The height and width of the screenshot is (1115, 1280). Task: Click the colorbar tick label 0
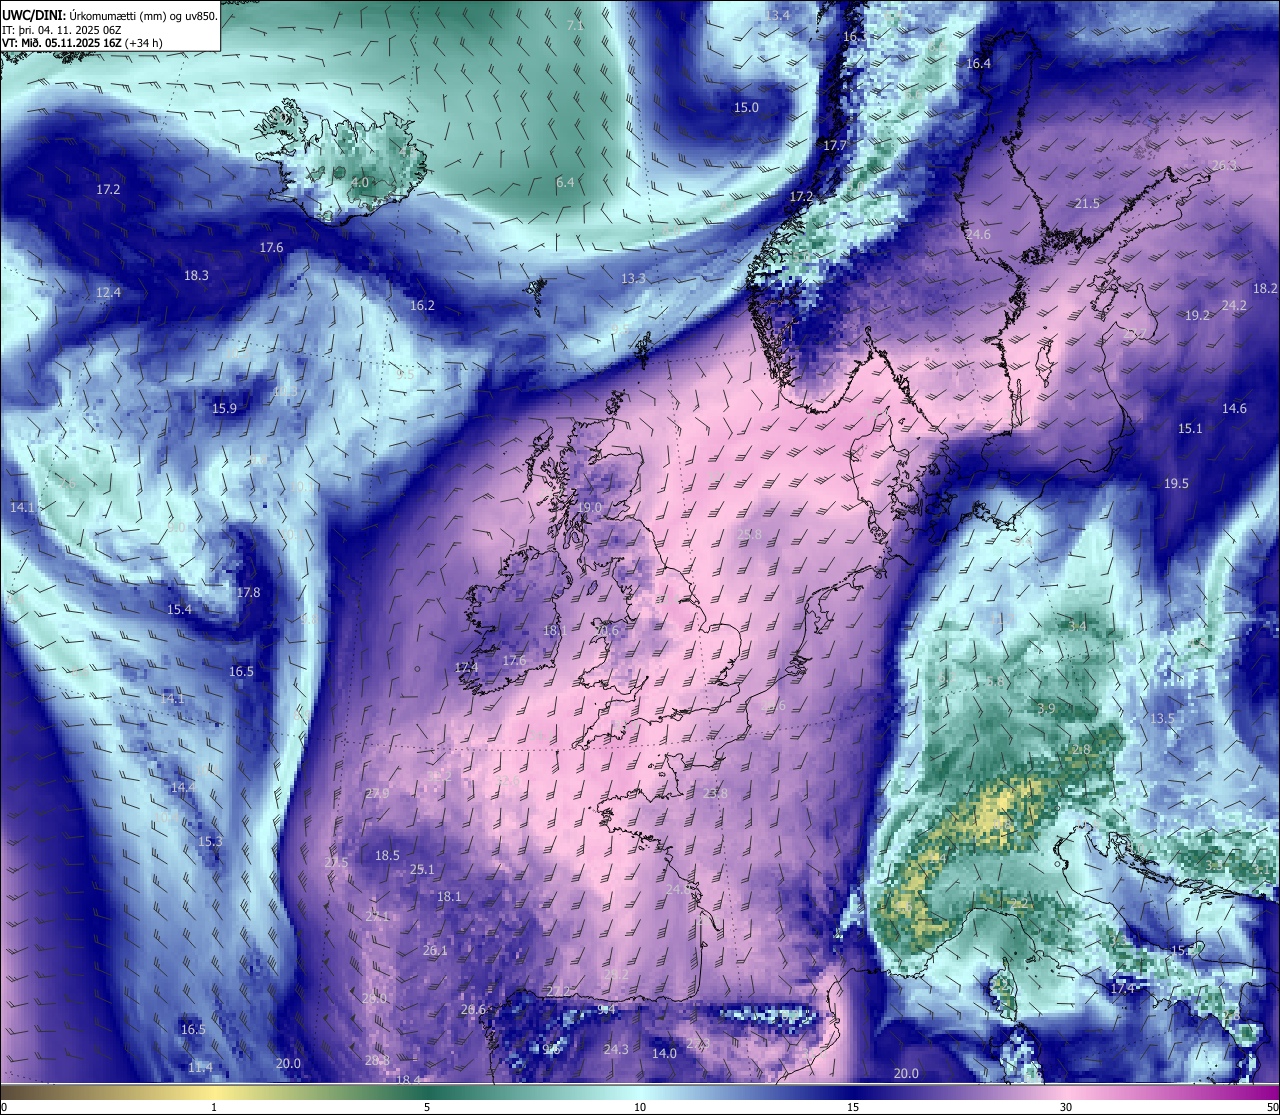4,1107
